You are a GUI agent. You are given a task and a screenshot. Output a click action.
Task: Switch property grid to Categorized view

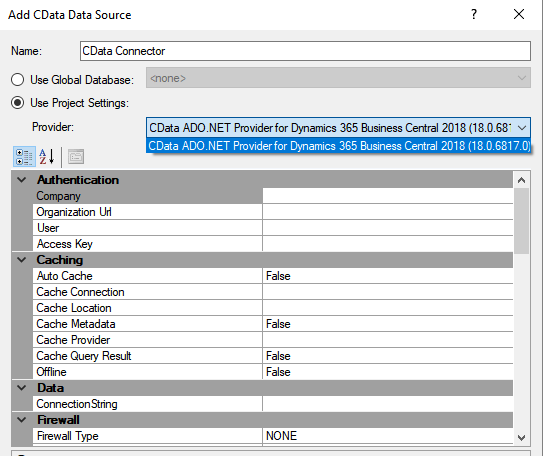[24, 157]
